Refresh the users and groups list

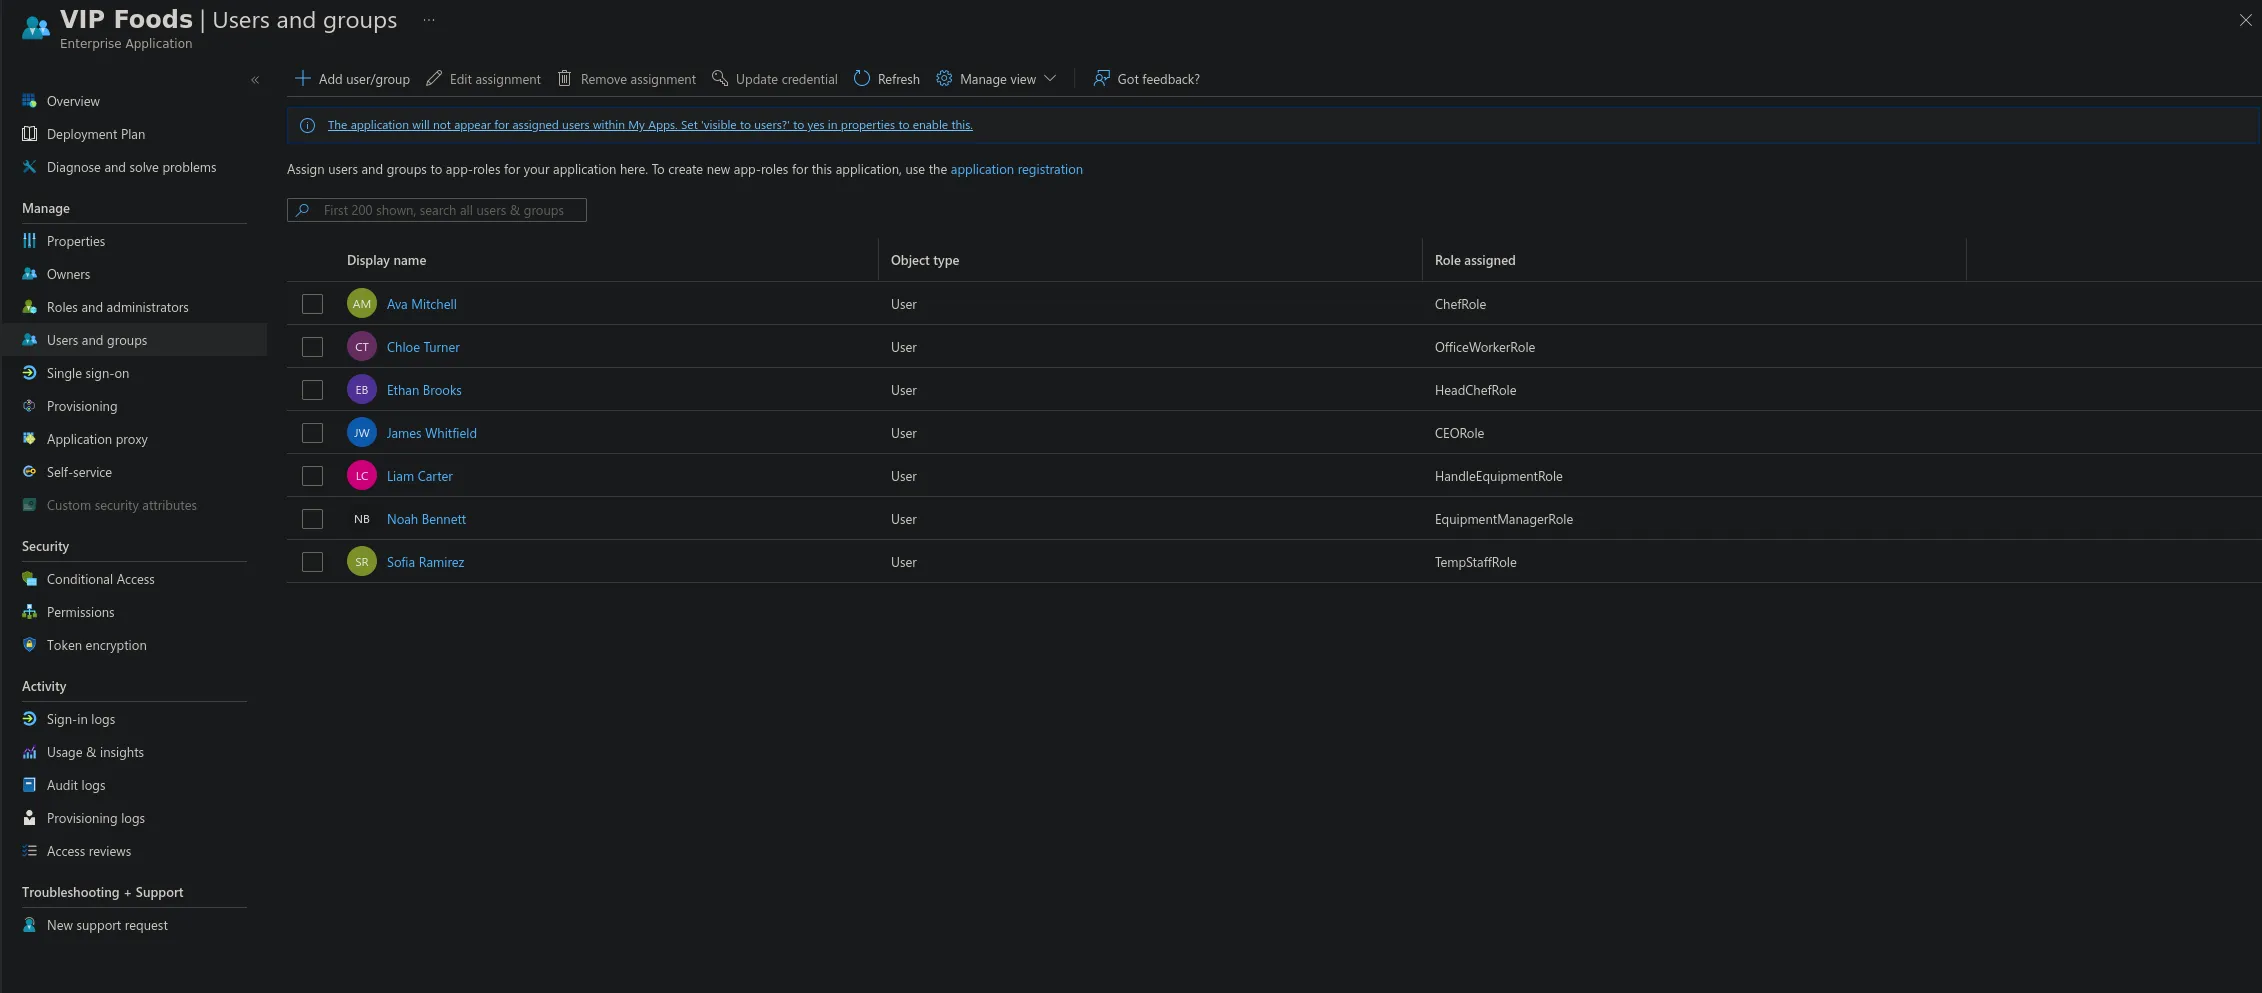click(886, 79)
